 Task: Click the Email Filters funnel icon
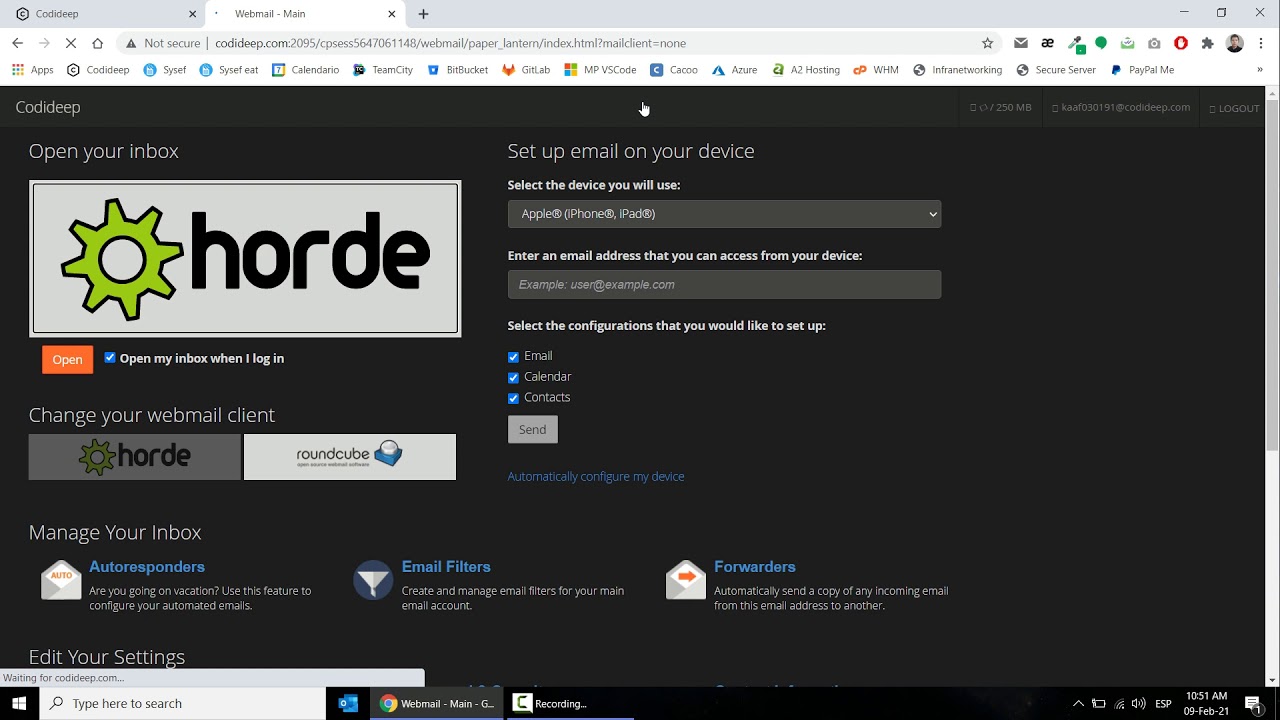373,580
